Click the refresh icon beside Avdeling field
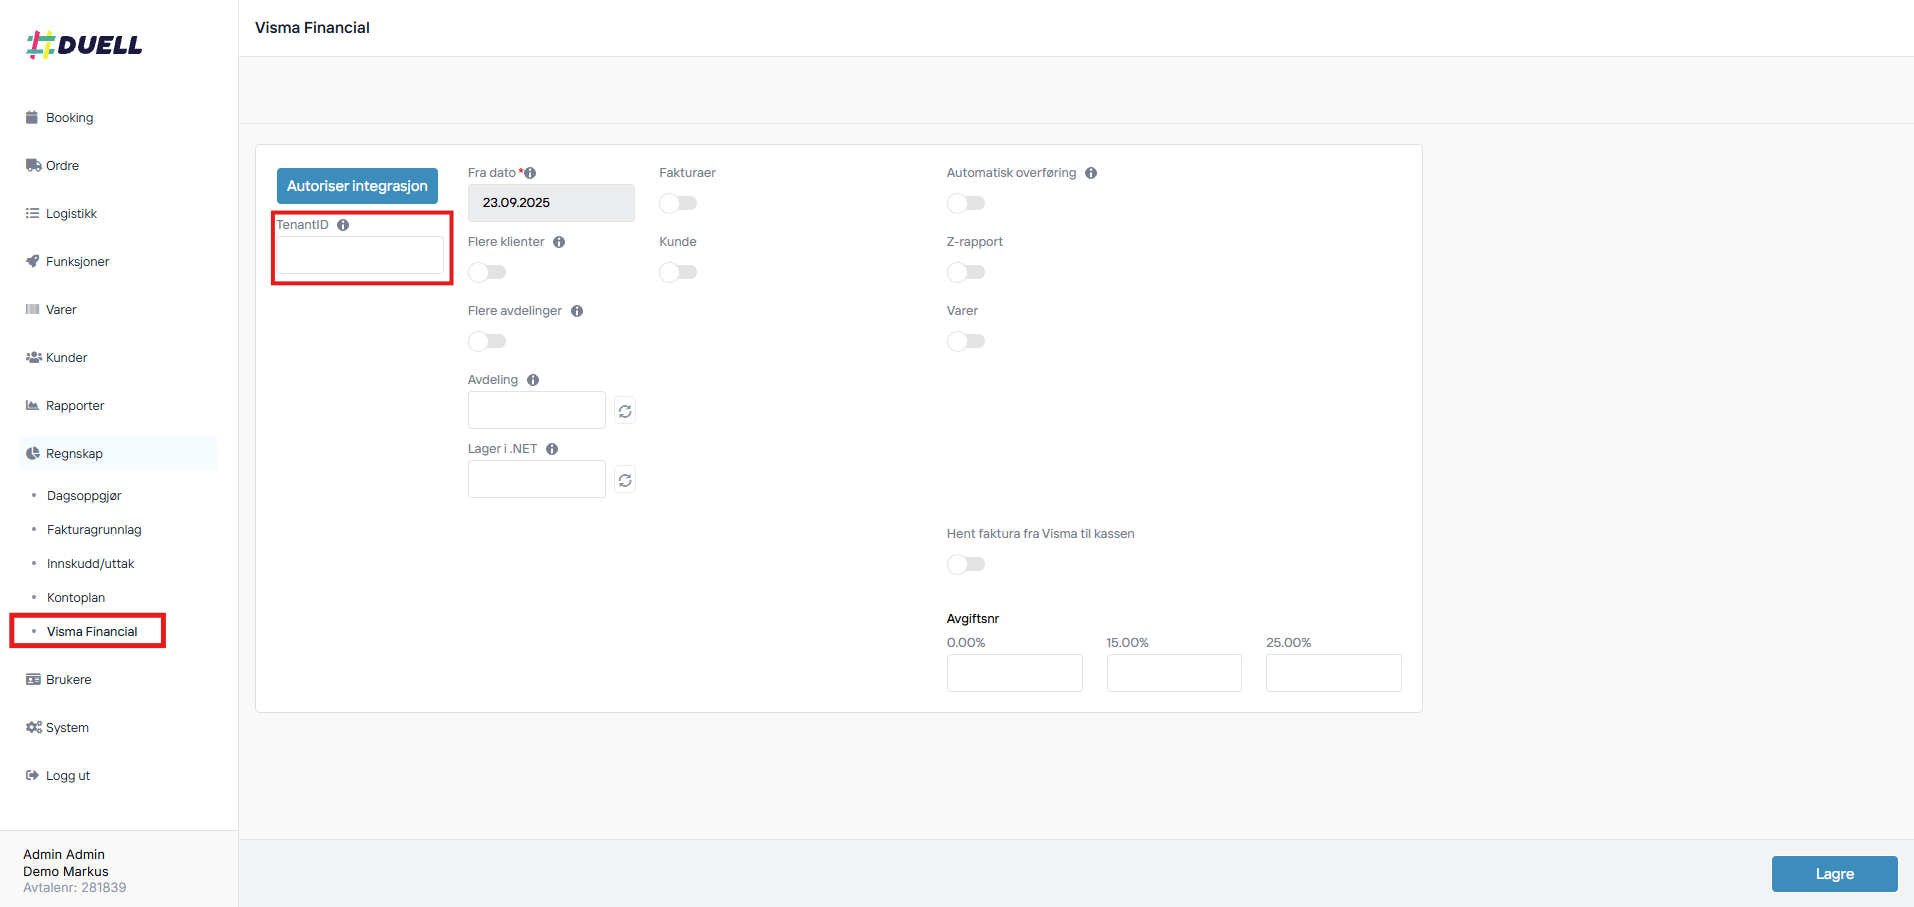Image resolution: width=1914 pixels, height=907 pixels. pyautogui.click(x=625, y=411)
